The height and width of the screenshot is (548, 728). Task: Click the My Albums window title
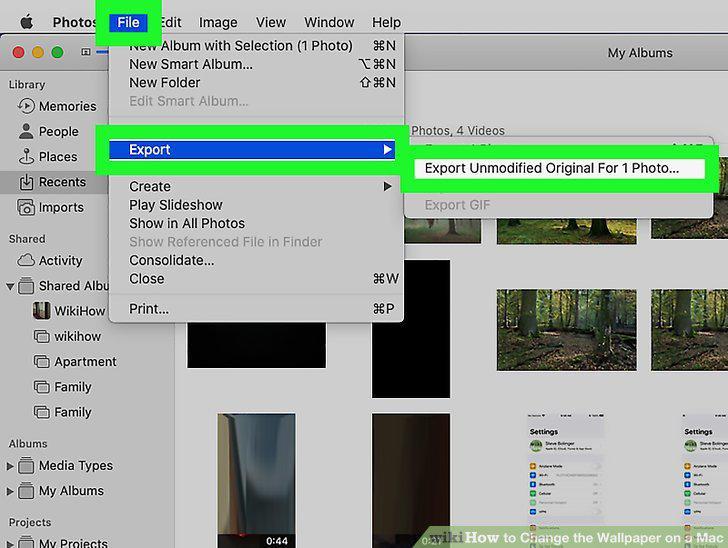click(640, 53)
